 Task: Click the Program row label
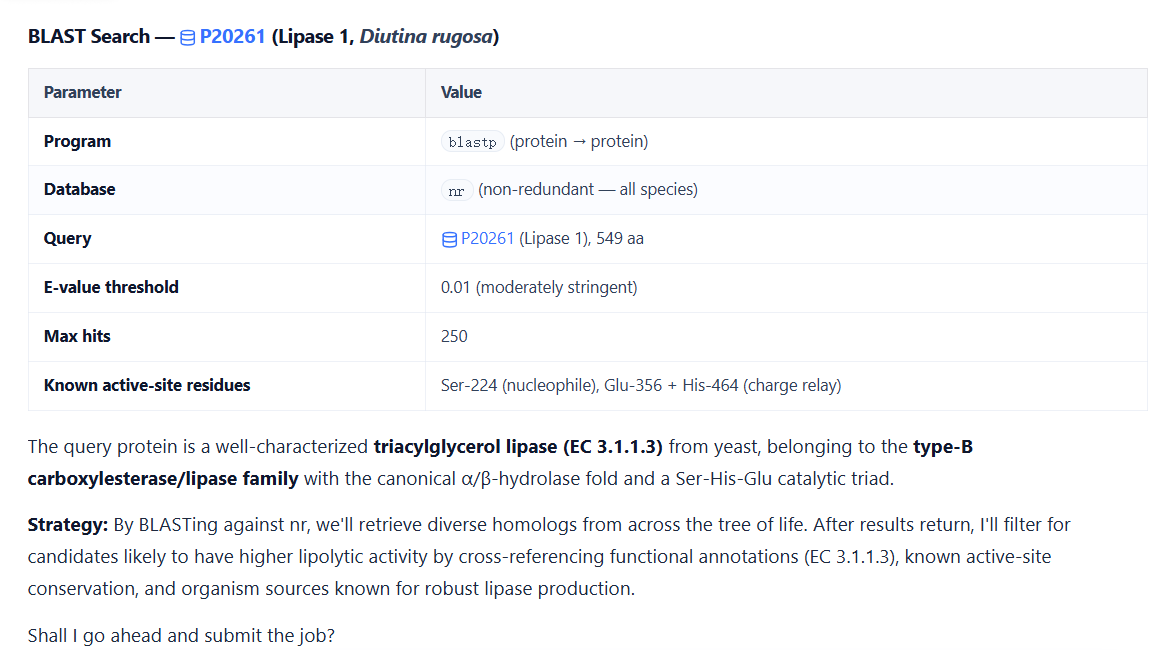(77, 141)
